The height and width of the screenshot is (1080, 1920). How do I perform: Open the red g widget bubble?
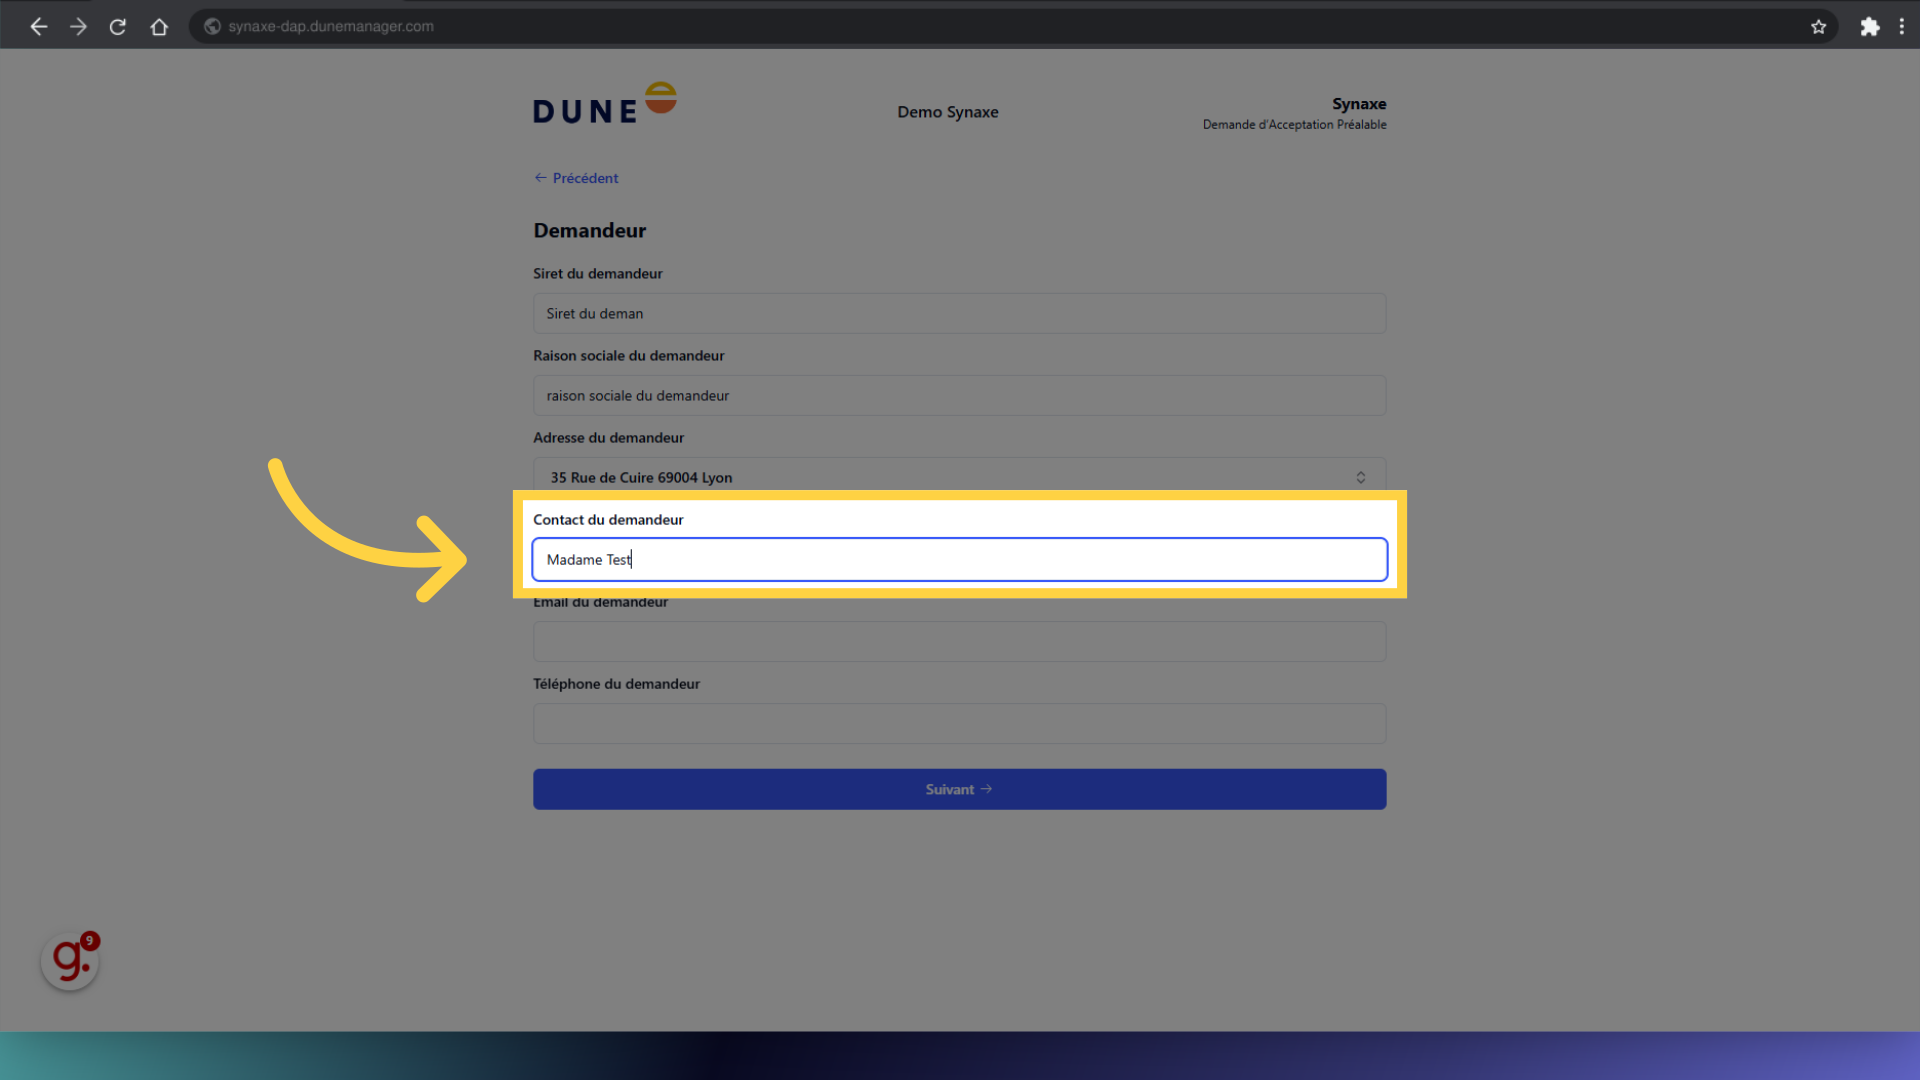click(x=69, y=960)
